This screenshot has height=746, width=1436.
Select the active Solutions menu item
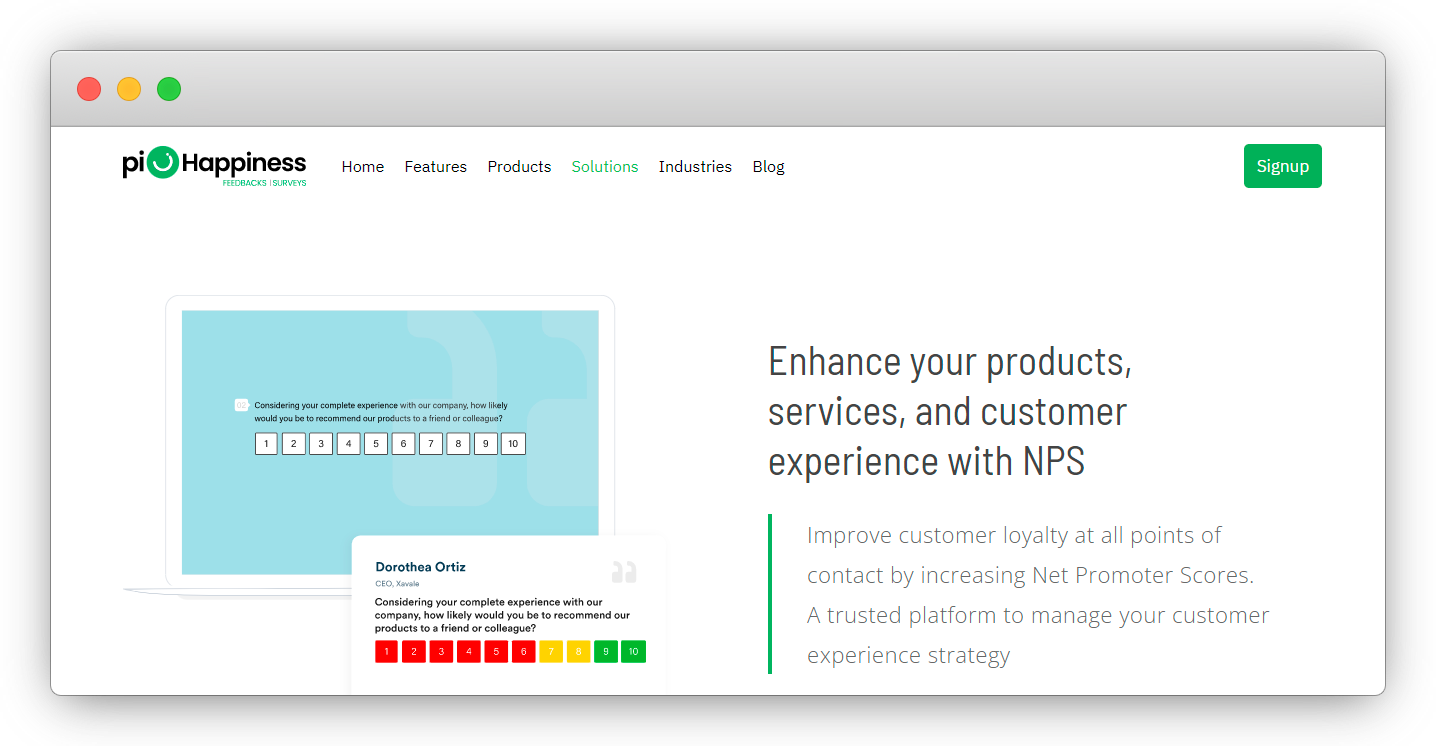point(605,166)
